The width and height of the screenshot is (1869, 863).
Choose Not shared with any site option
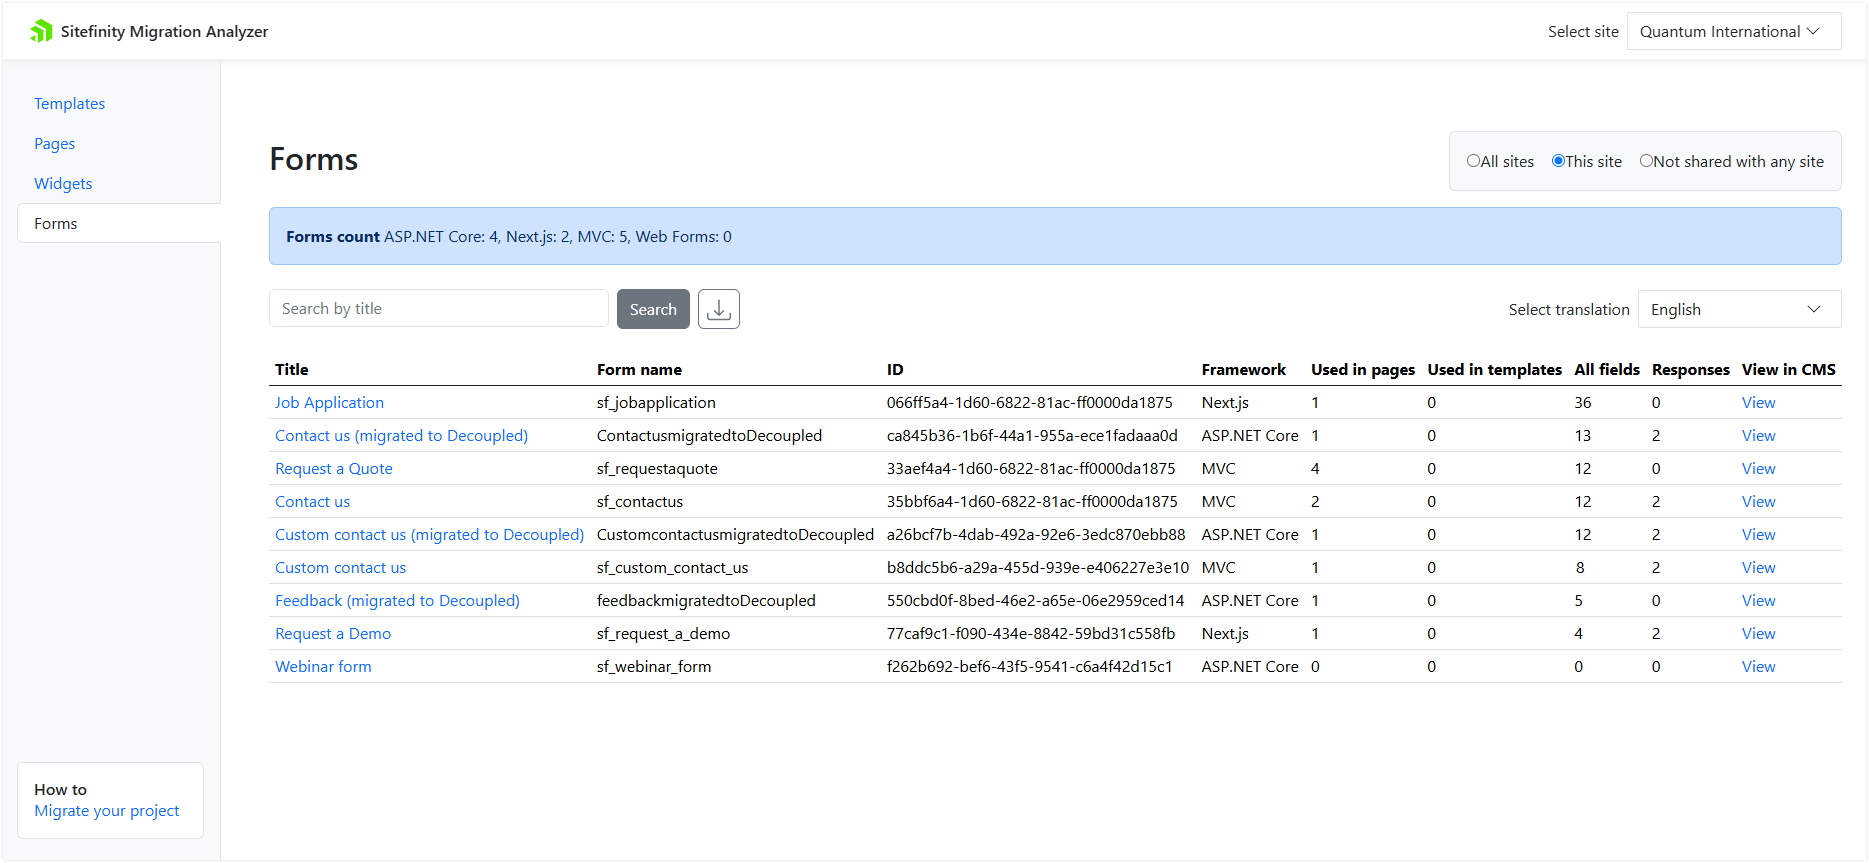1646,161
